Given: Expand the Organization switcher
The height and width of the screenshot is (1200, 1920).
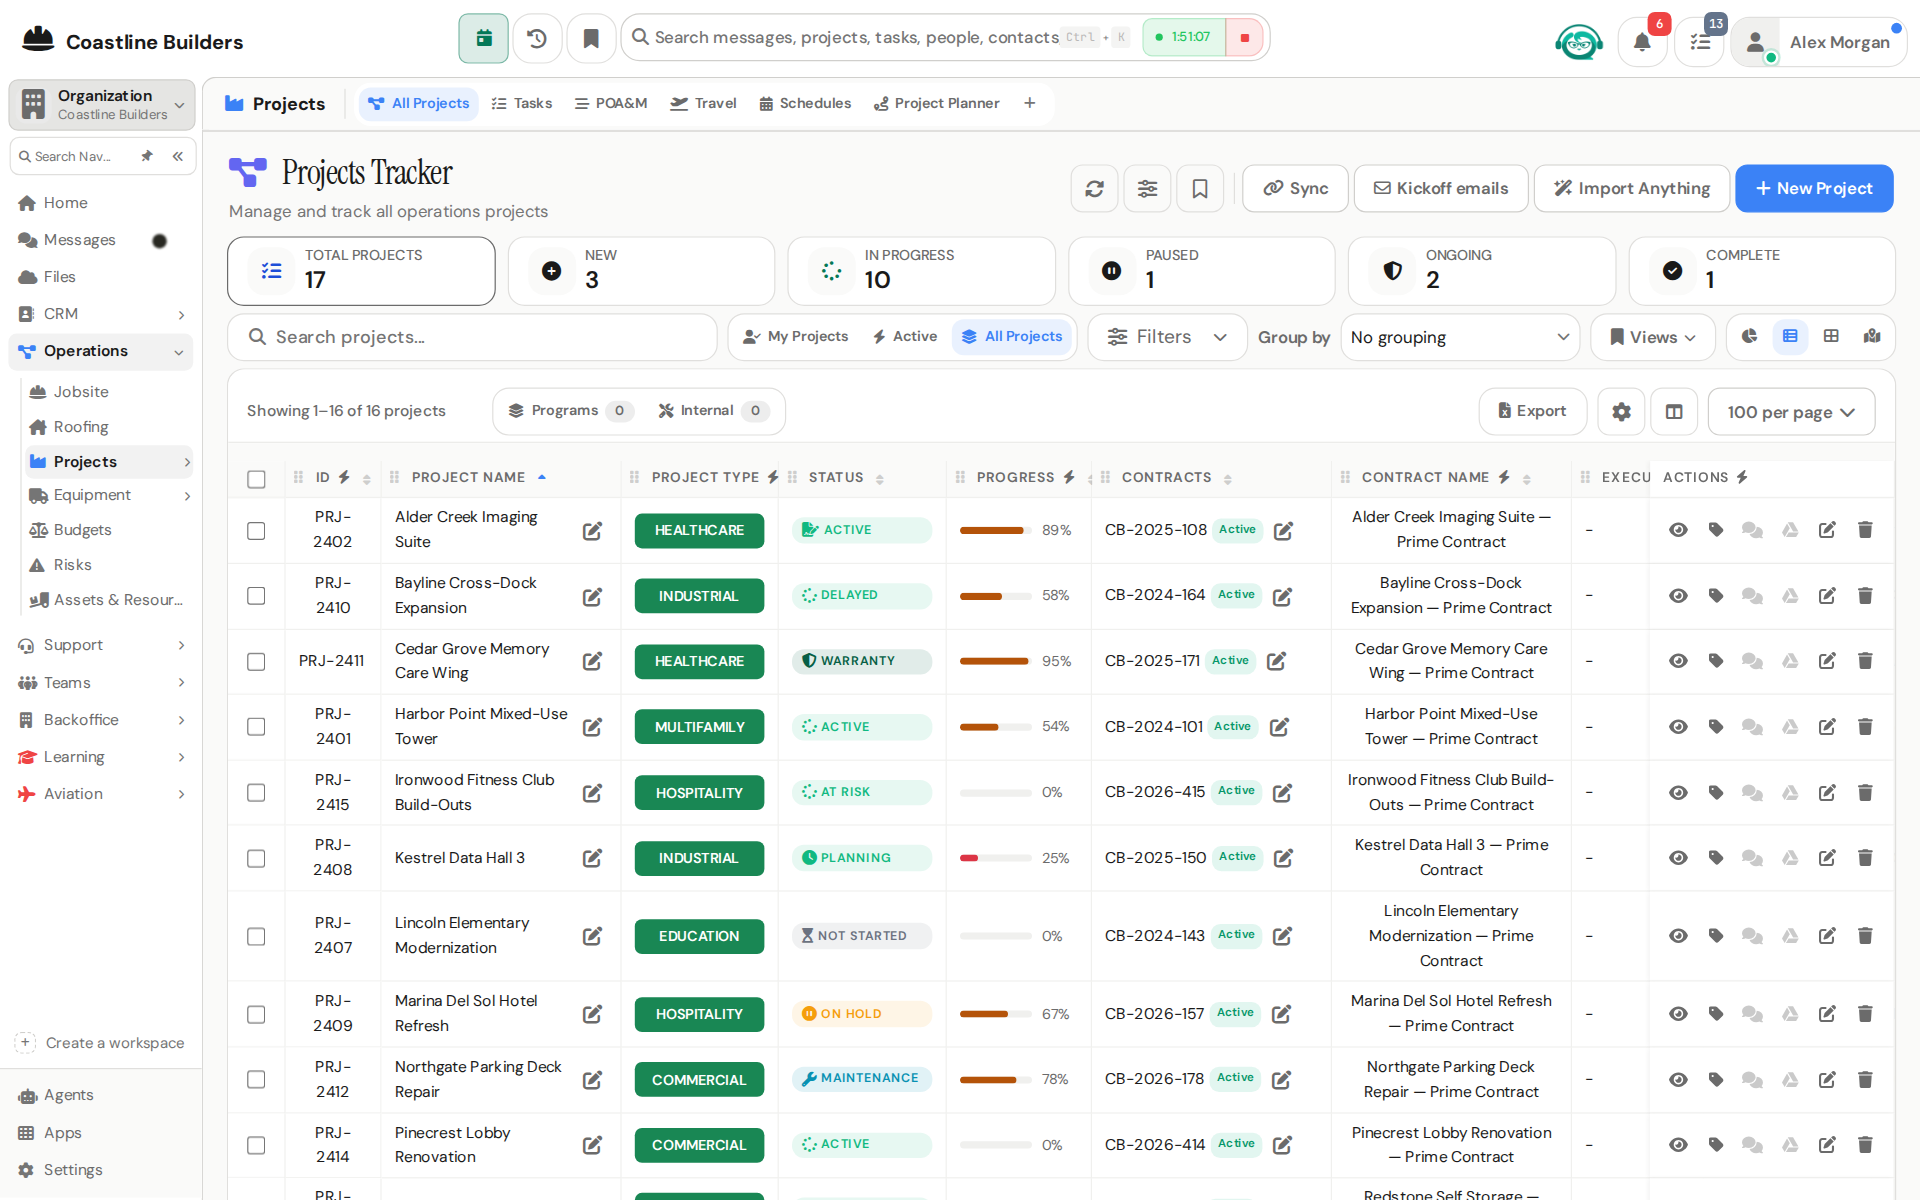Looking at the screenshot, I should (x=102, y=104).
